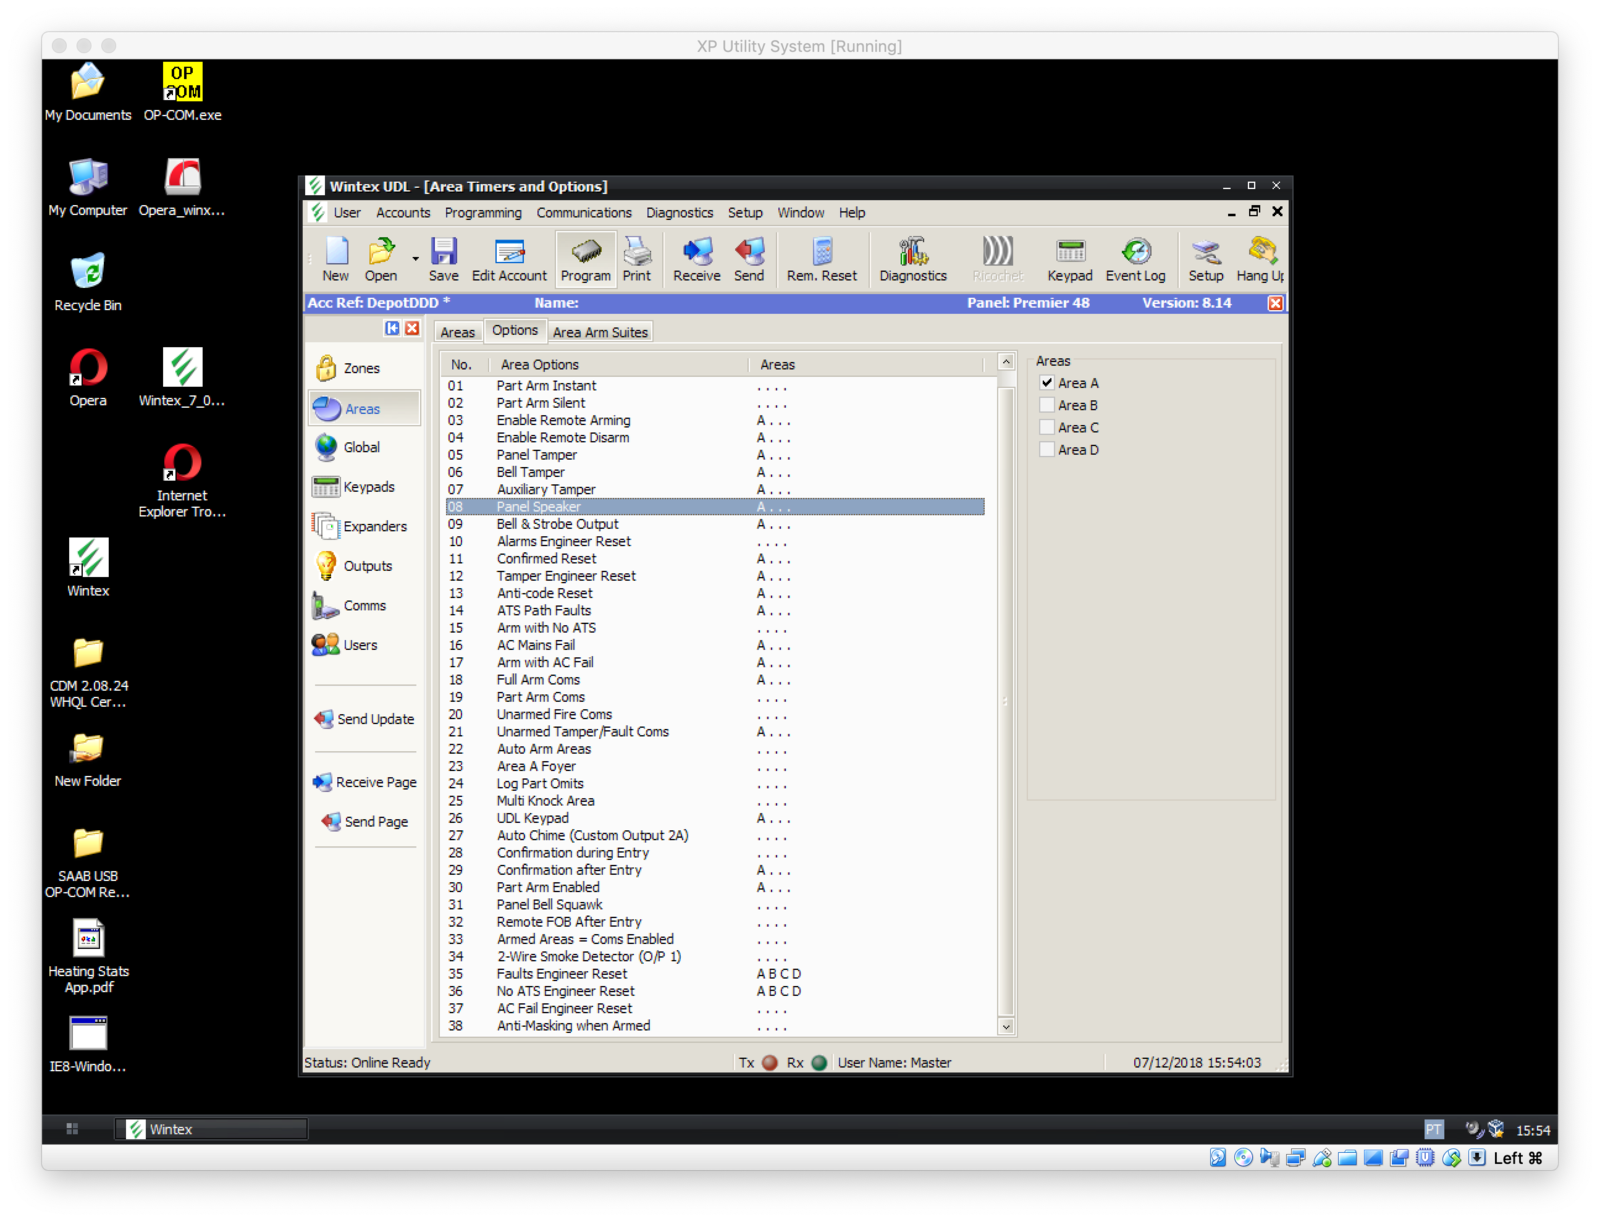Click the Hang Up toolbar icon
Image resolution: width=1600 pixels, height=1222 pixels.
[1260, 260]
